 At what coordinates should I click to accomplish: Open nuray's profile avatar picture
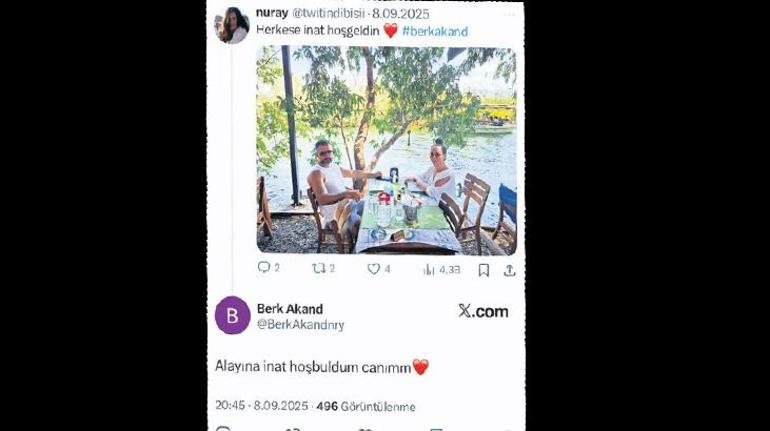pyautogui.click(x=232, y=25)
